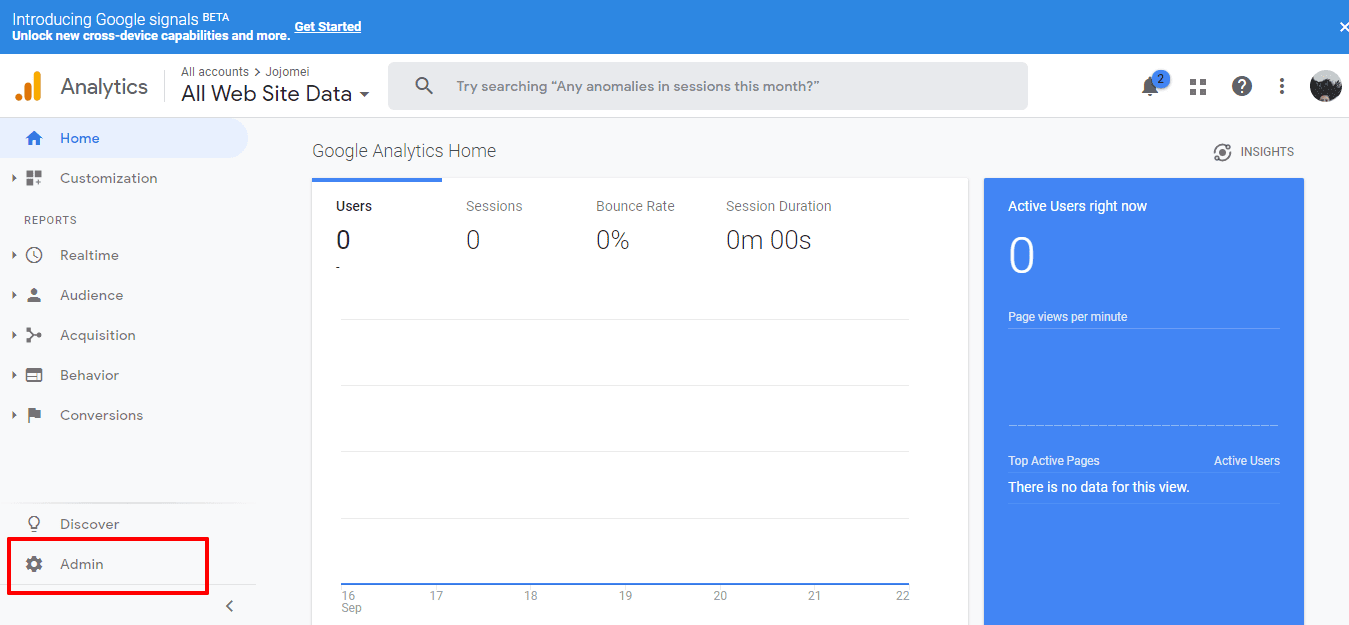Click the Acquisition branching icon
This screenshot has height=625, width=1349.
tap(34, 335)
